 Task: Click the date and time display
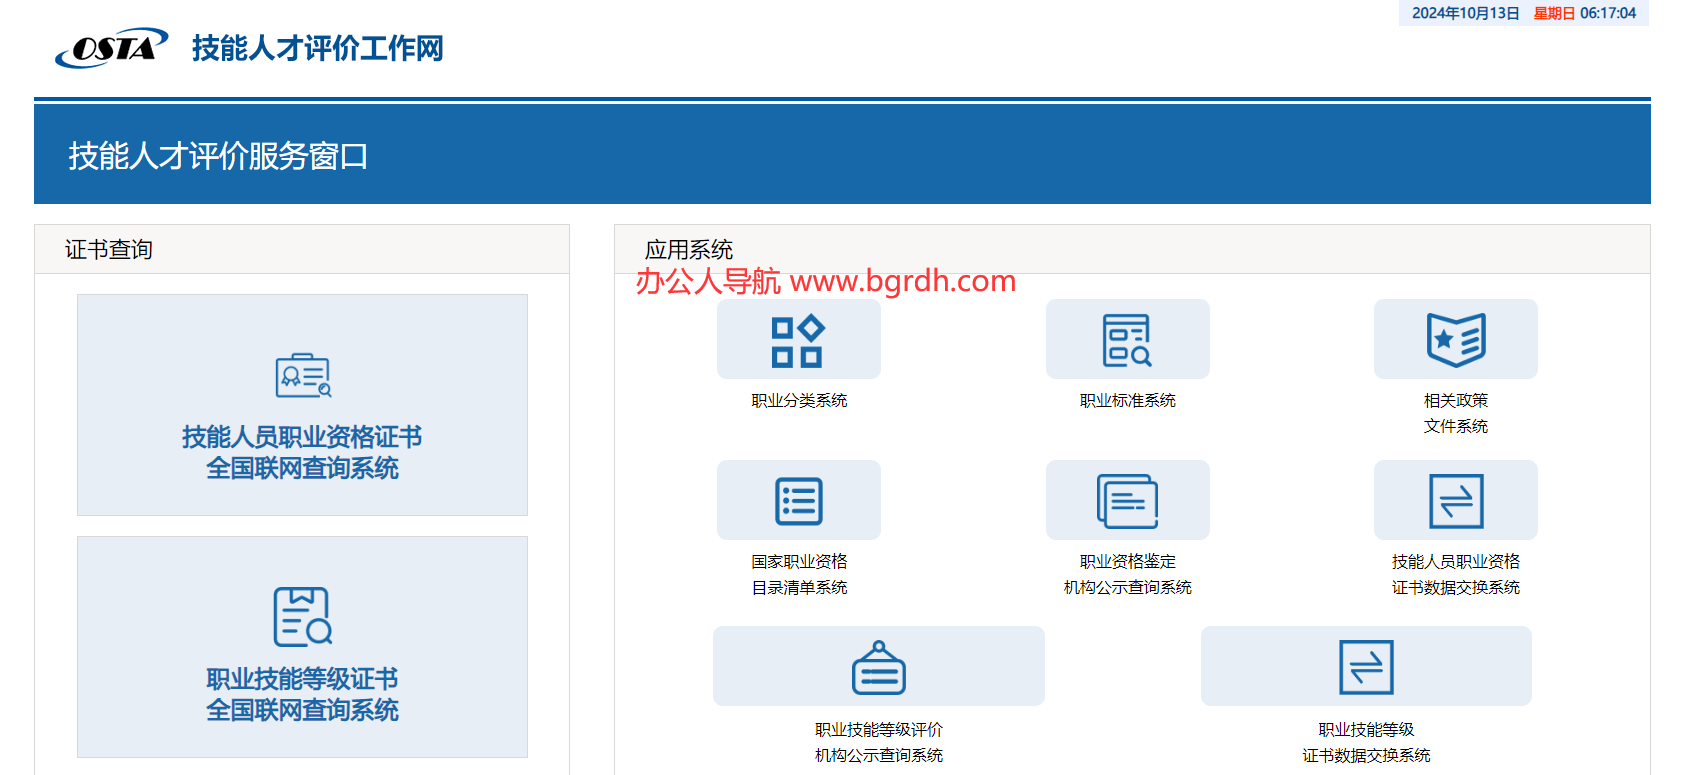1523,13
